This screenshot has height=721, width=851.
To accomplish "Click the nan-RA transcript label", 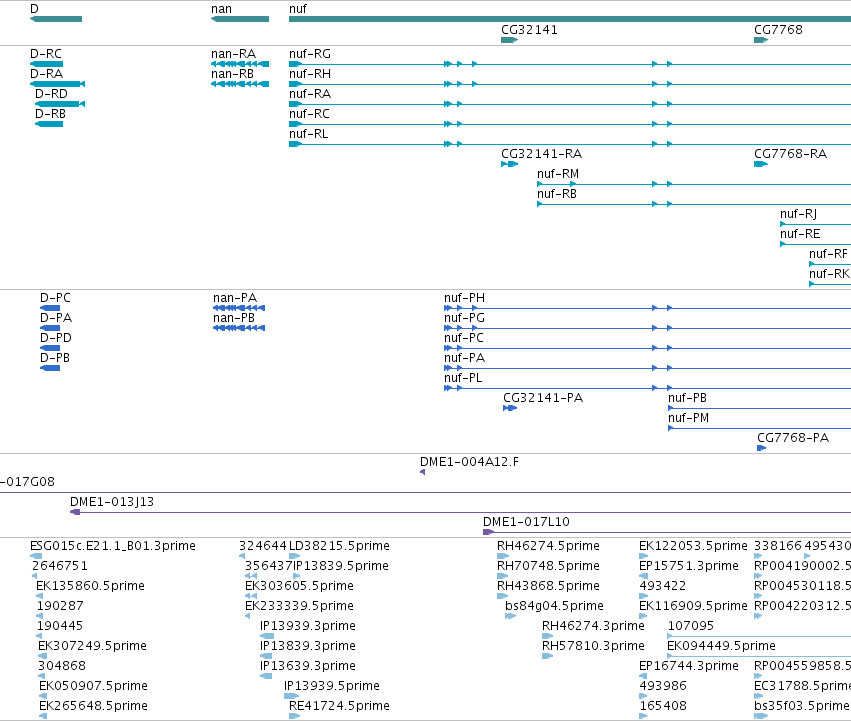I will 233,54.
